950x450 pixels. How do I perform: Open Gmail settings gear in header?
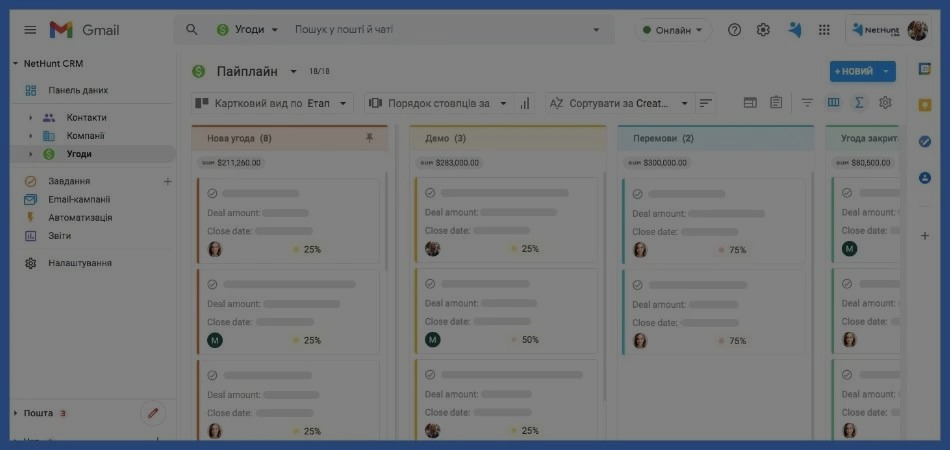[763, 30]
